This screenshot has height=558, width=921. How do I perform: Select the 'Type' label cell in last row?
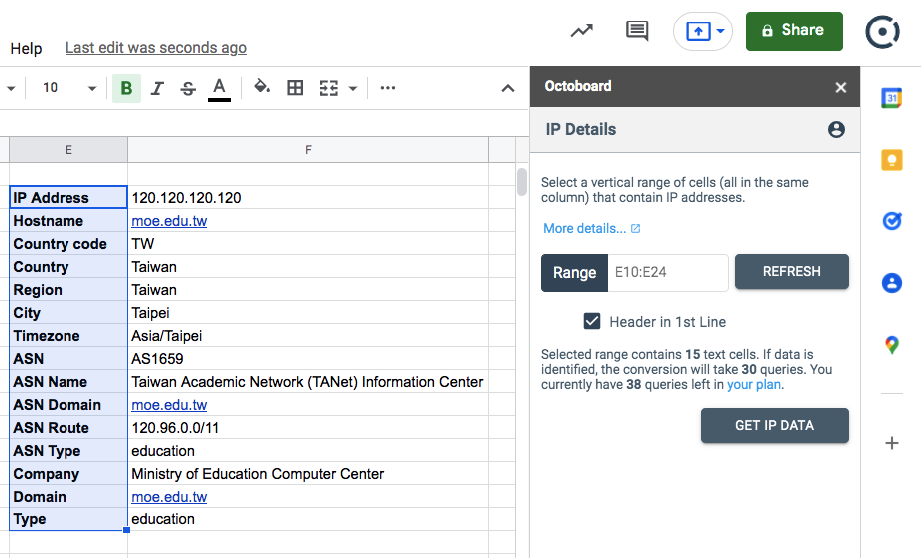click(68, 519)
